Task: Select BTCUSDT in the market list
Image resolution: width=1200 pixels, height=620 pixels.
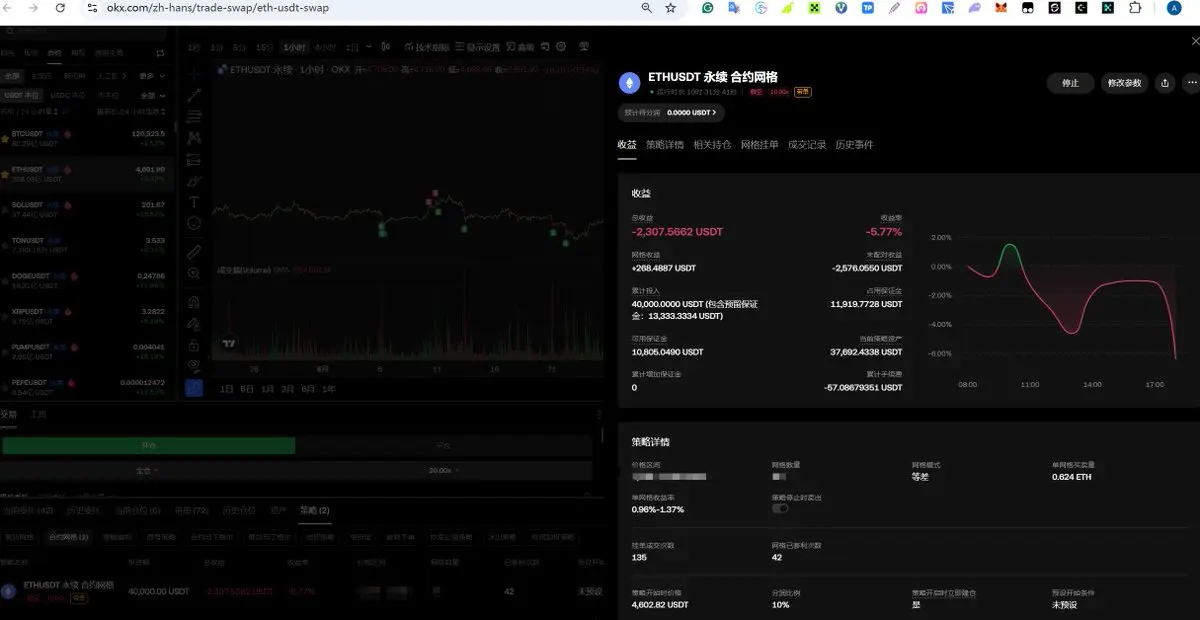Action: point(88,137)
